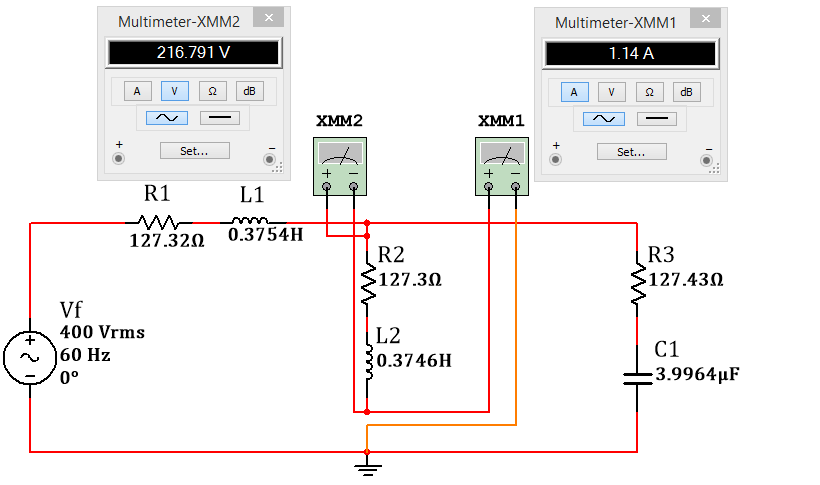Select resistor R3 symbol
Image resolution: width=820 pixels, height=485 pixels.
click(x=637, y=283)
